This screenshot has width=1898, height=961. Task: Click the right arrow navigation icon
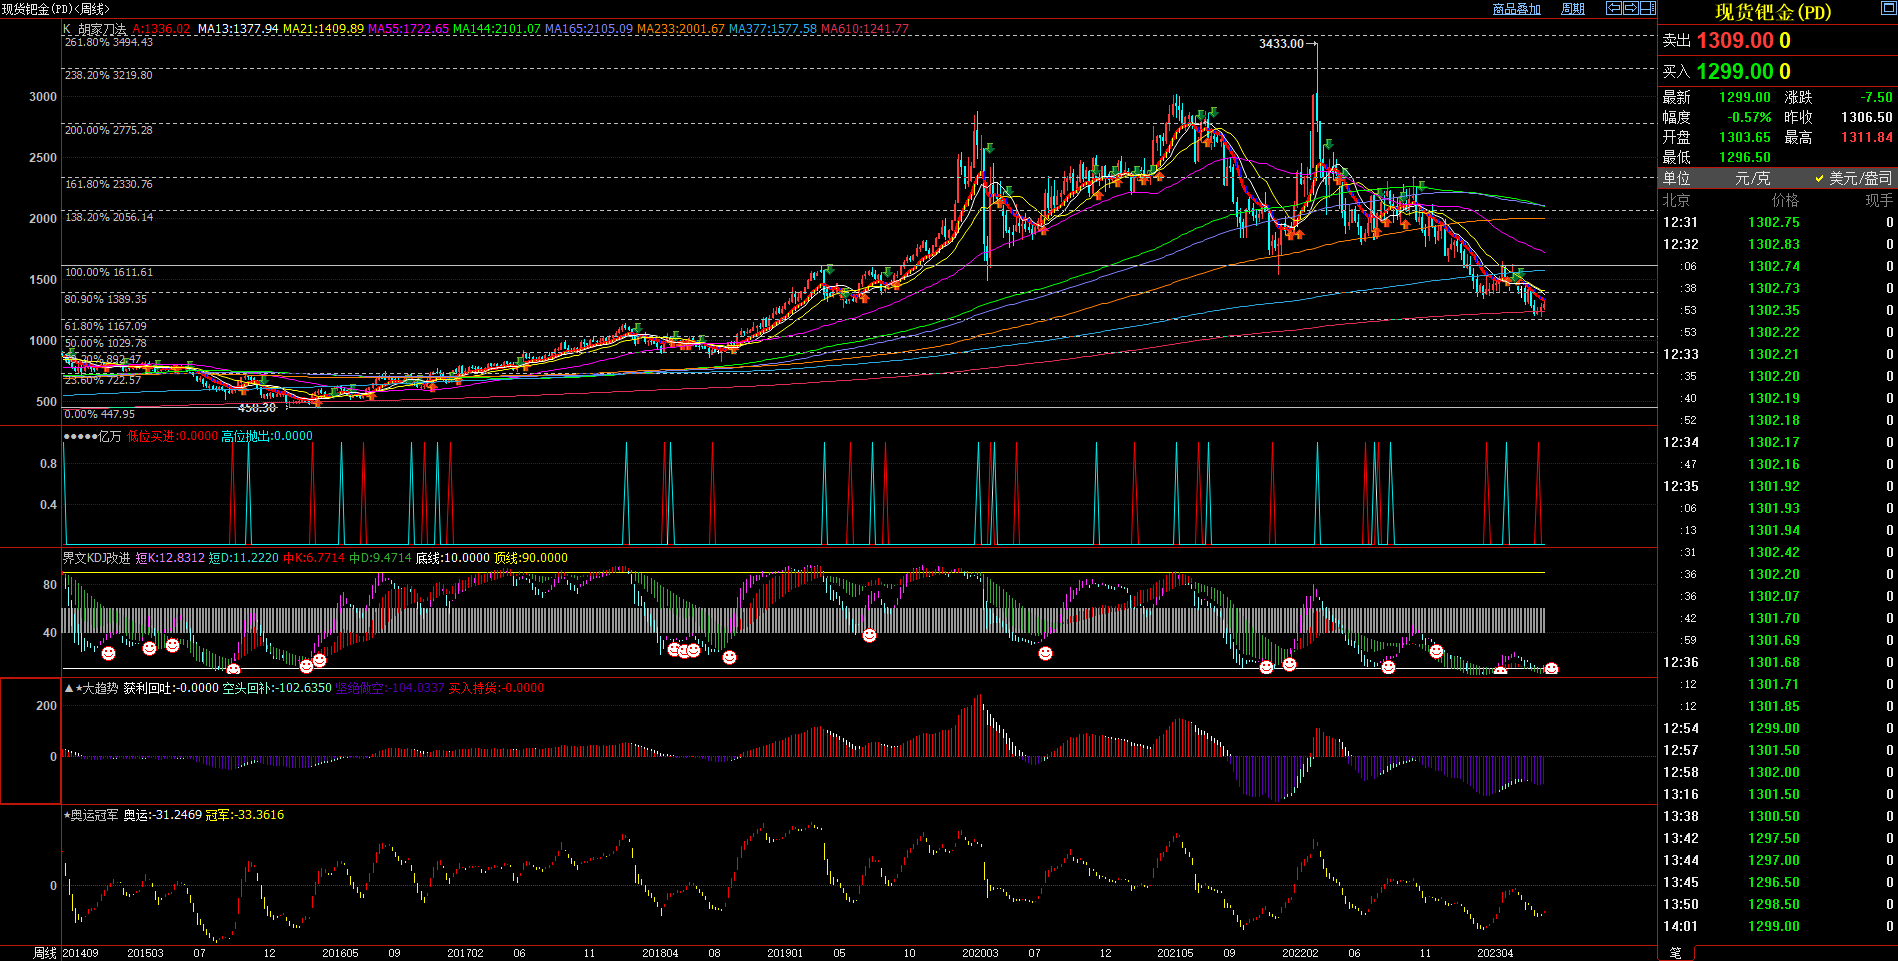pos(1630,8)
